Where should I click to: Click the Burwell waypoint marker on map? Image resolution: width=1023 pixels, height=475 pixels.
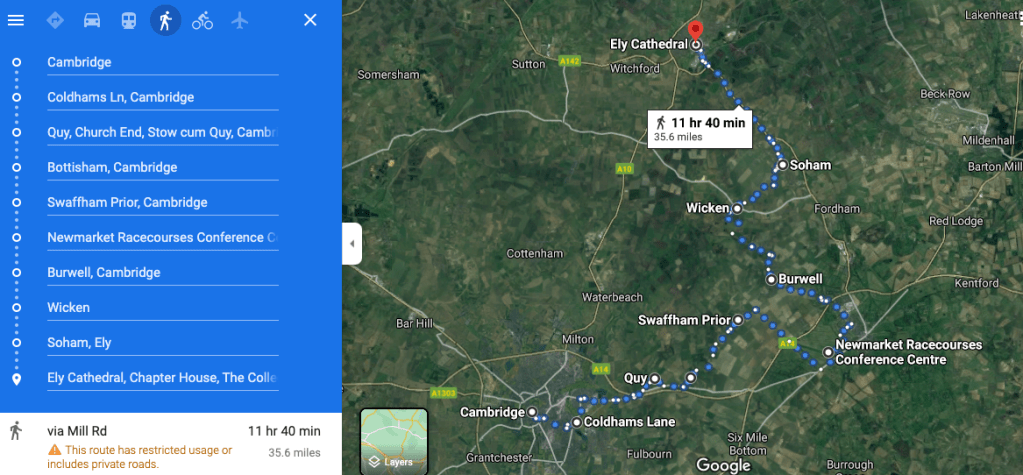pos(771,280)
